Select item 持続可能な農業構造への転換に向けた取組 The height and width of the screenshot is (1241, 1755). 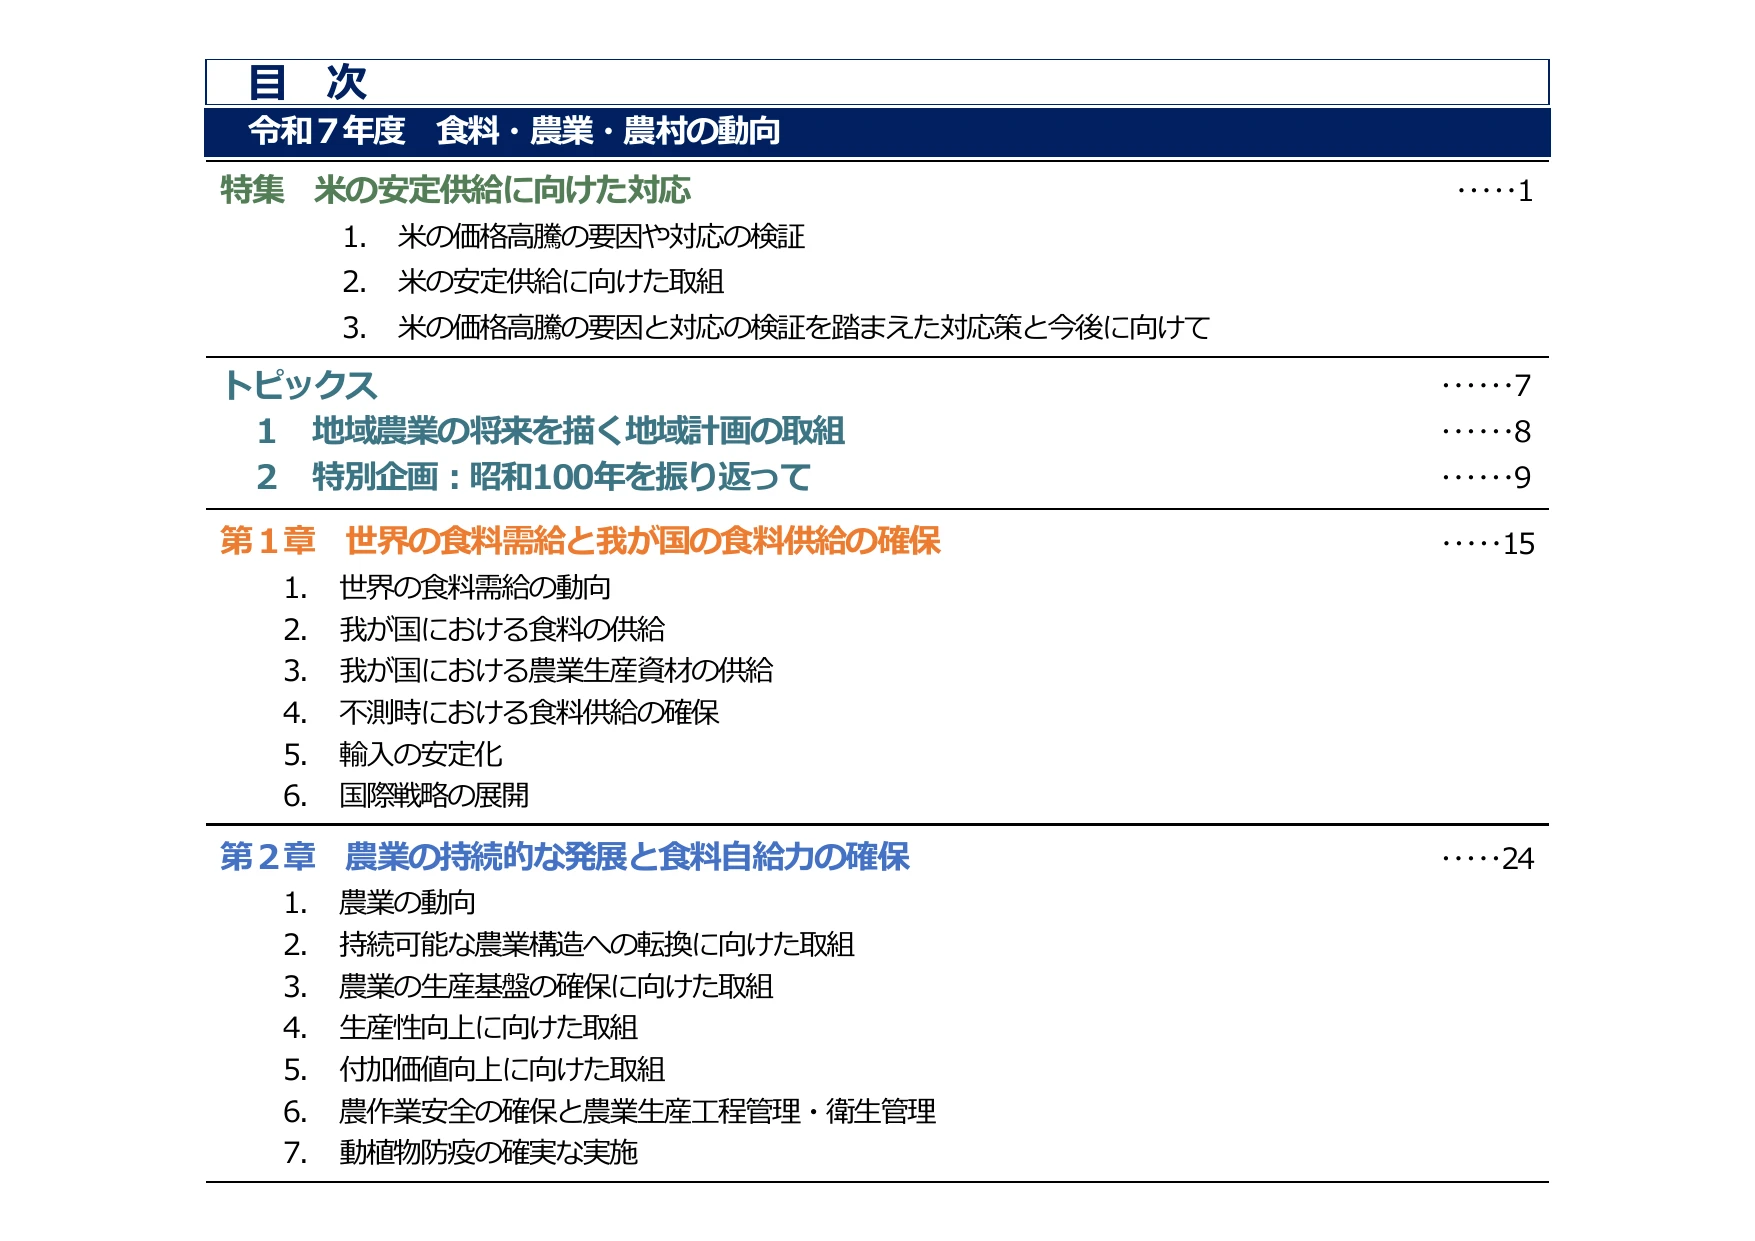pos(597,945)
